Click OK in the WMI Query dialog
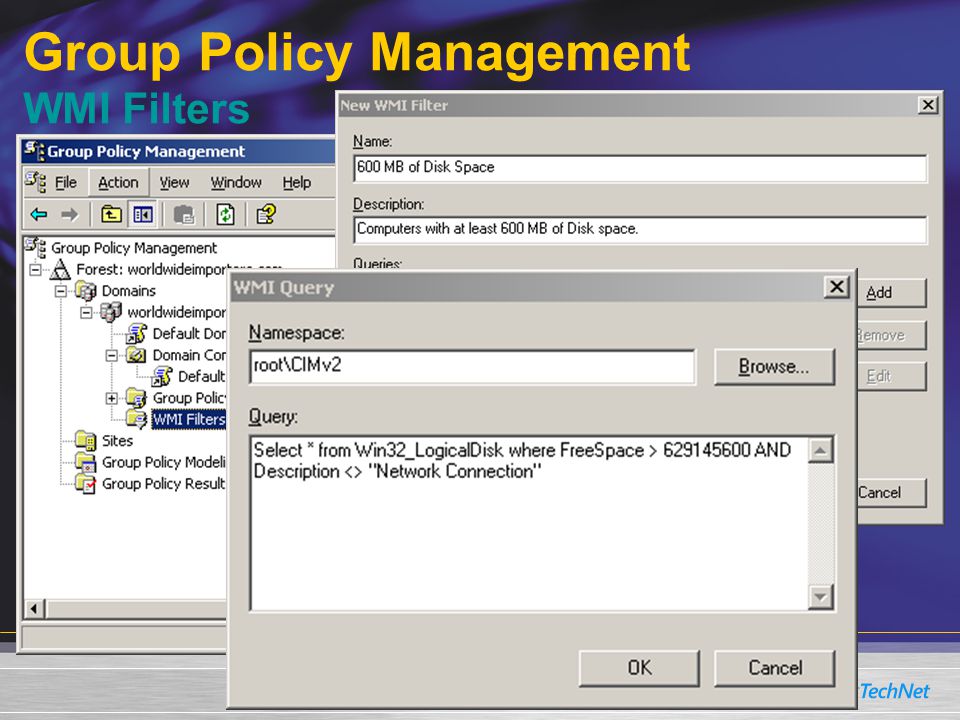This screenshot has width=960, height=720. click(x=639, y=668)
